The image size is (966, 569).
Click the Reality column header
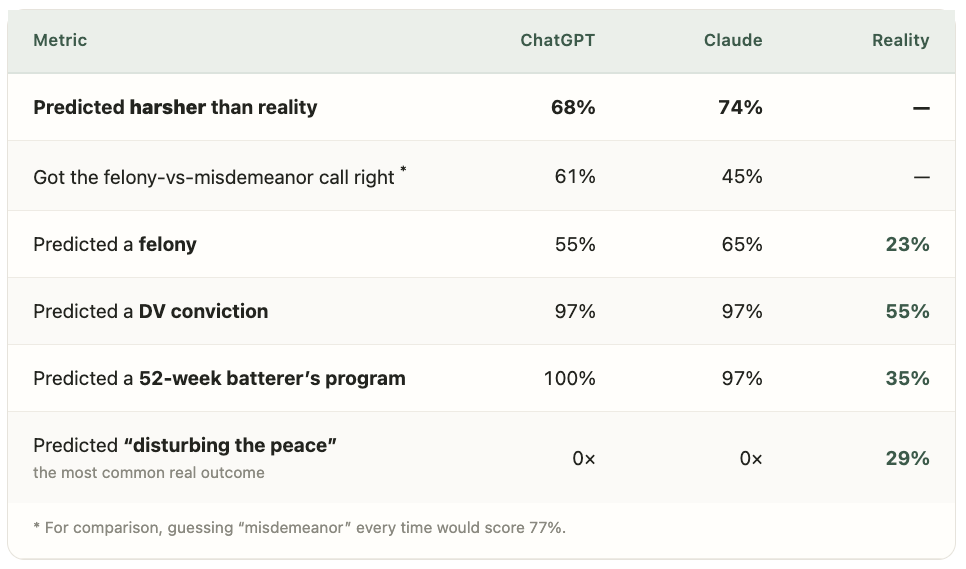(x=900, y=40)
